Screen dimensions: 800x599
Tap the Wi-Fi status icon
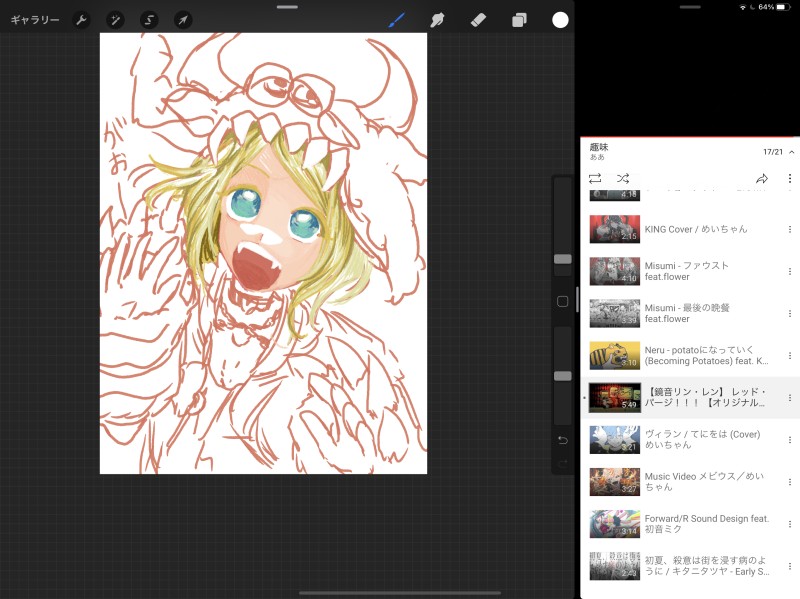click(743, 7)
